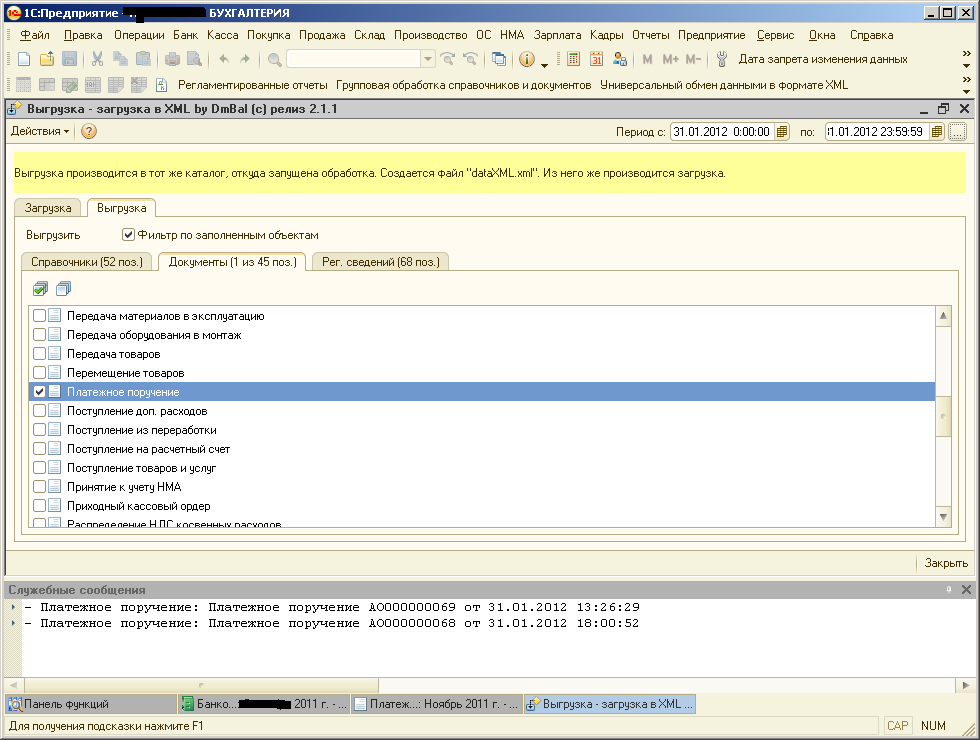The width and height of the screenshot is (980, 740).
Task: Click the document list scroll down arrow
Action: pos(943,517)
